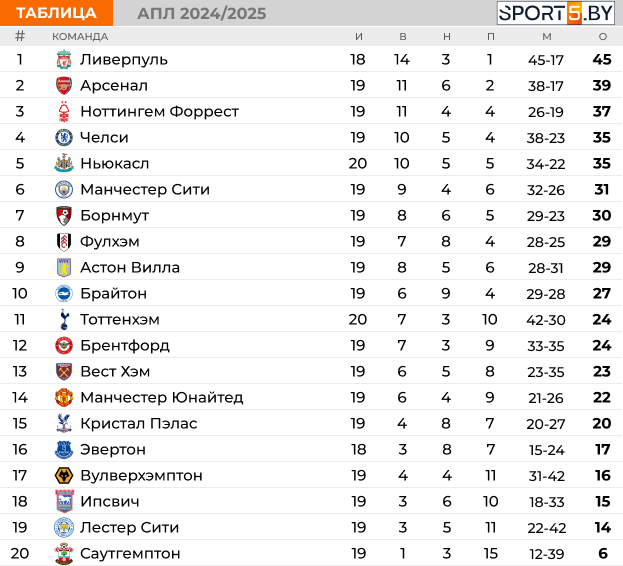The image size is (623, 566).
Task: Open the Кристал Пэлас team name
Action: pos(139,423)
